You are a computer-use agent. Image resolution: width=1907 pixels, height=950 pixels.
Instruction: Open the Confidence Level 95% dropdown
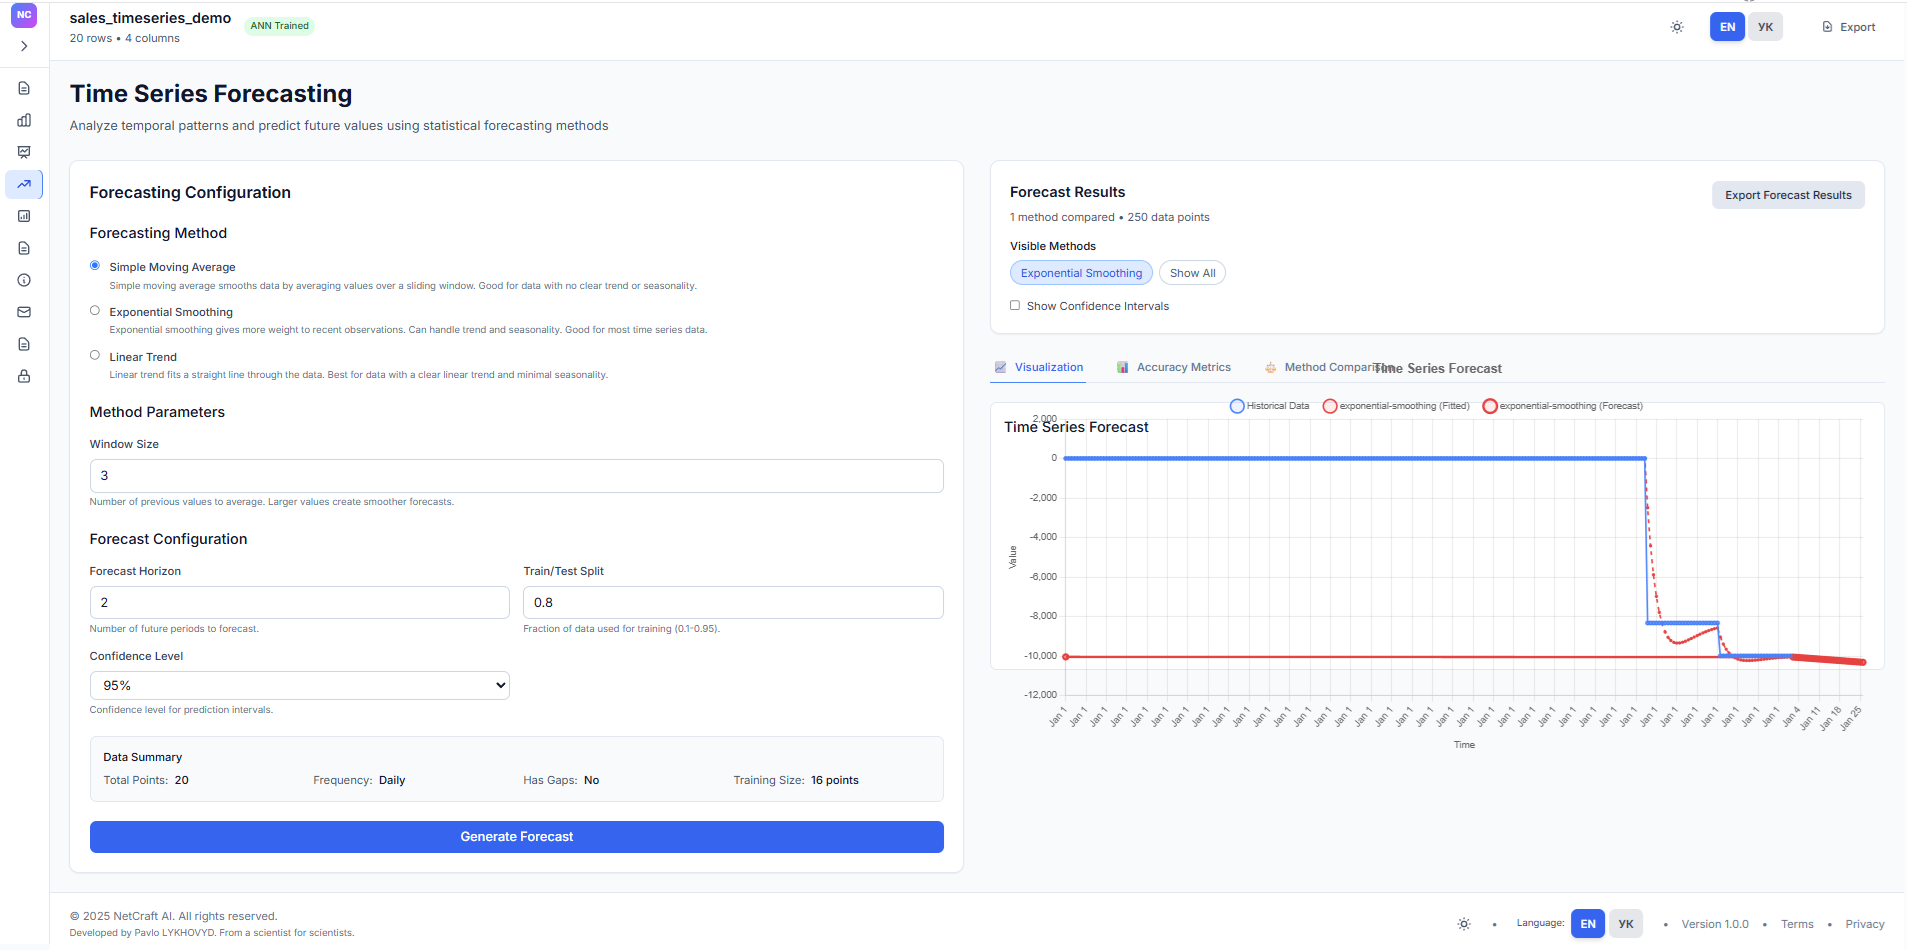pyautogui.click(x=300, y=685)
